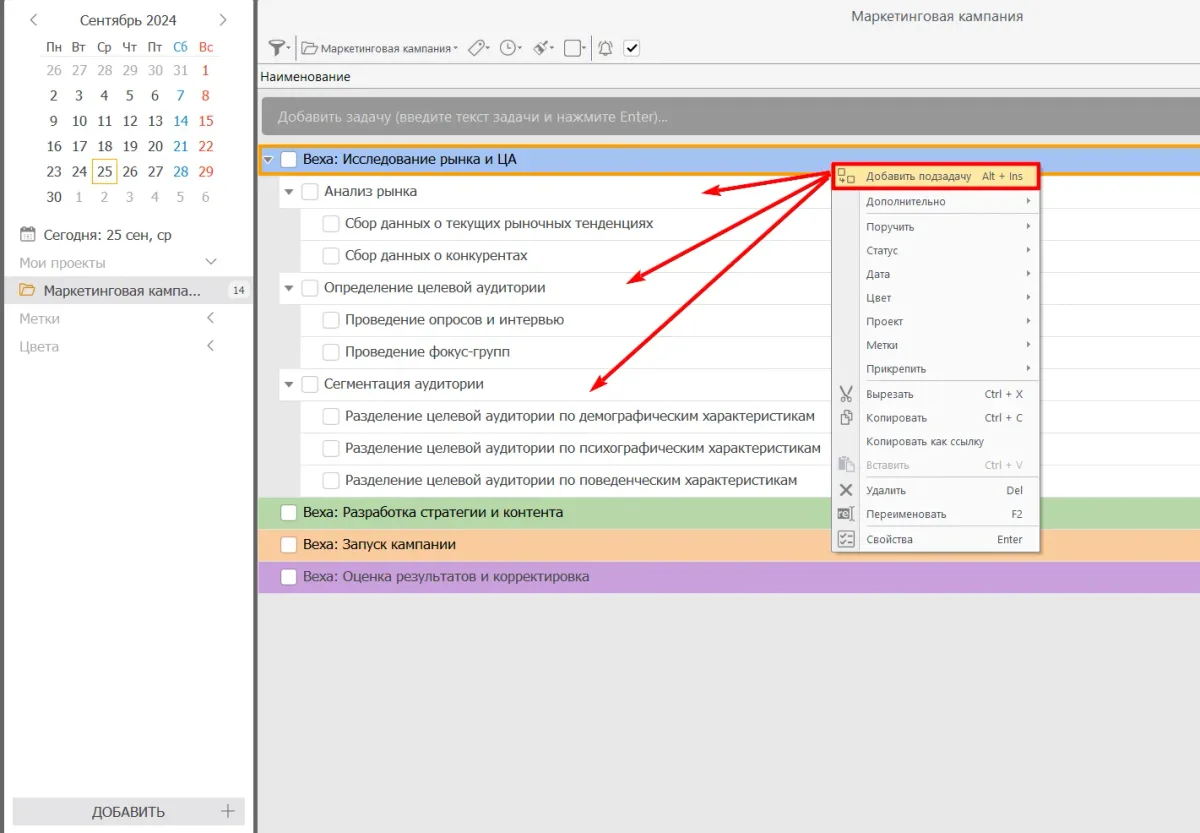
Task: Click the bell reminders toolbar icon
Action: 605,48
